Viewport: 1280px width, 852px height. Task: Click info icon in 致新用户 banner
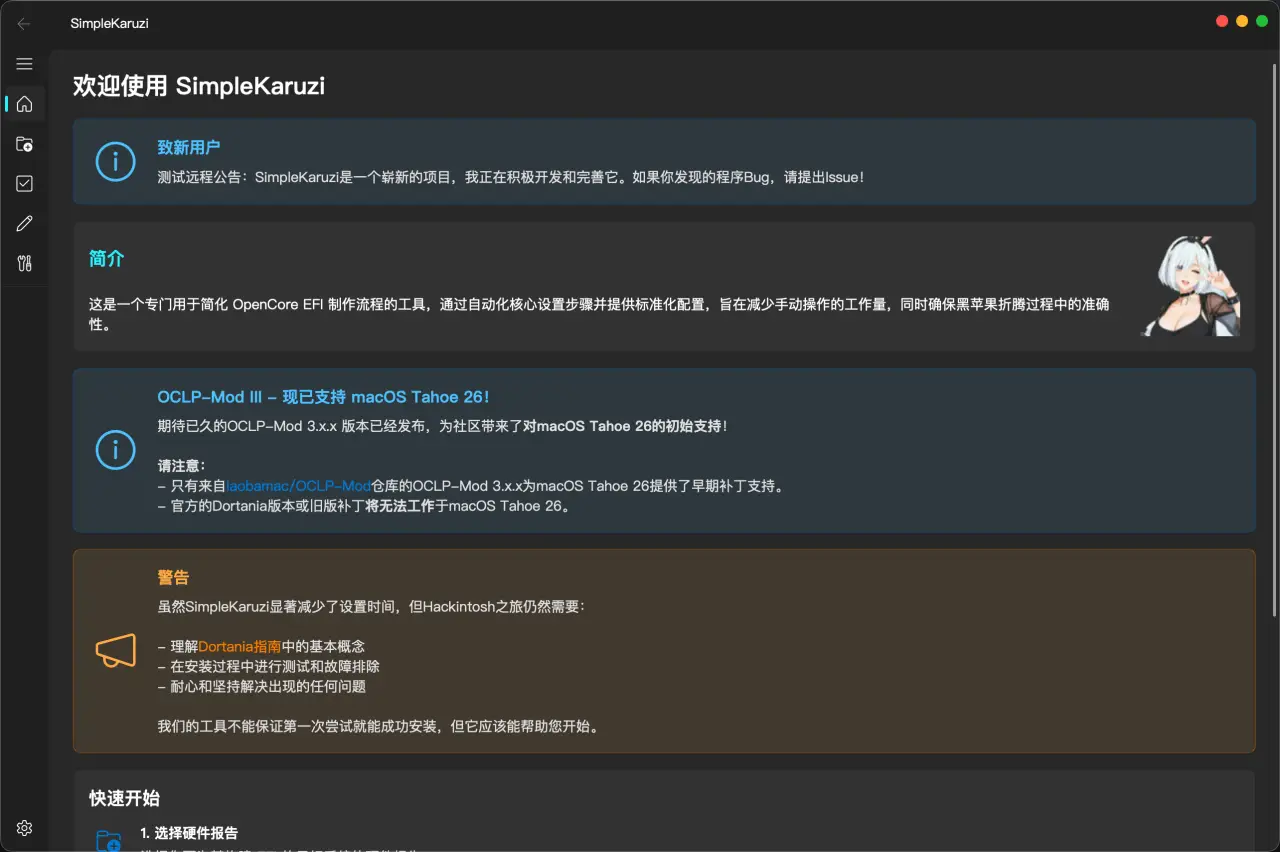115,161
